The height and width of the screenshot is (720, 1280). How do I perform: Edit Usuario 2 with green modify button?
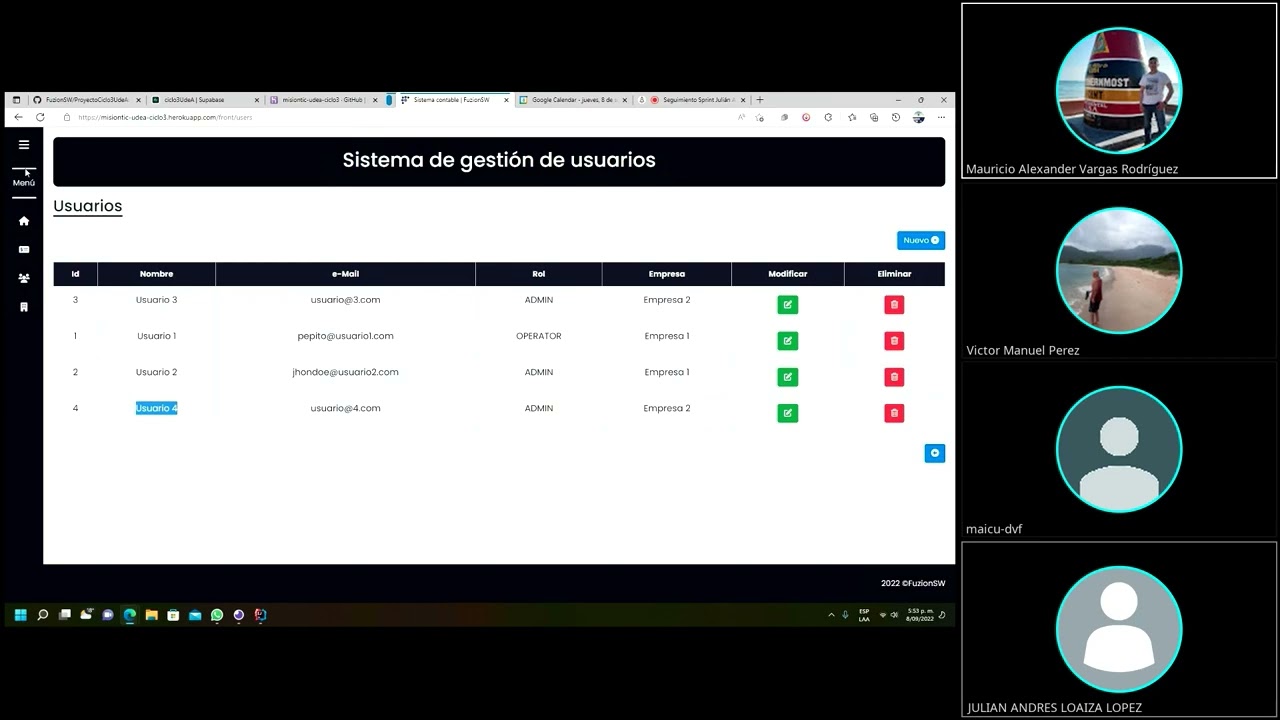point(788,377)
